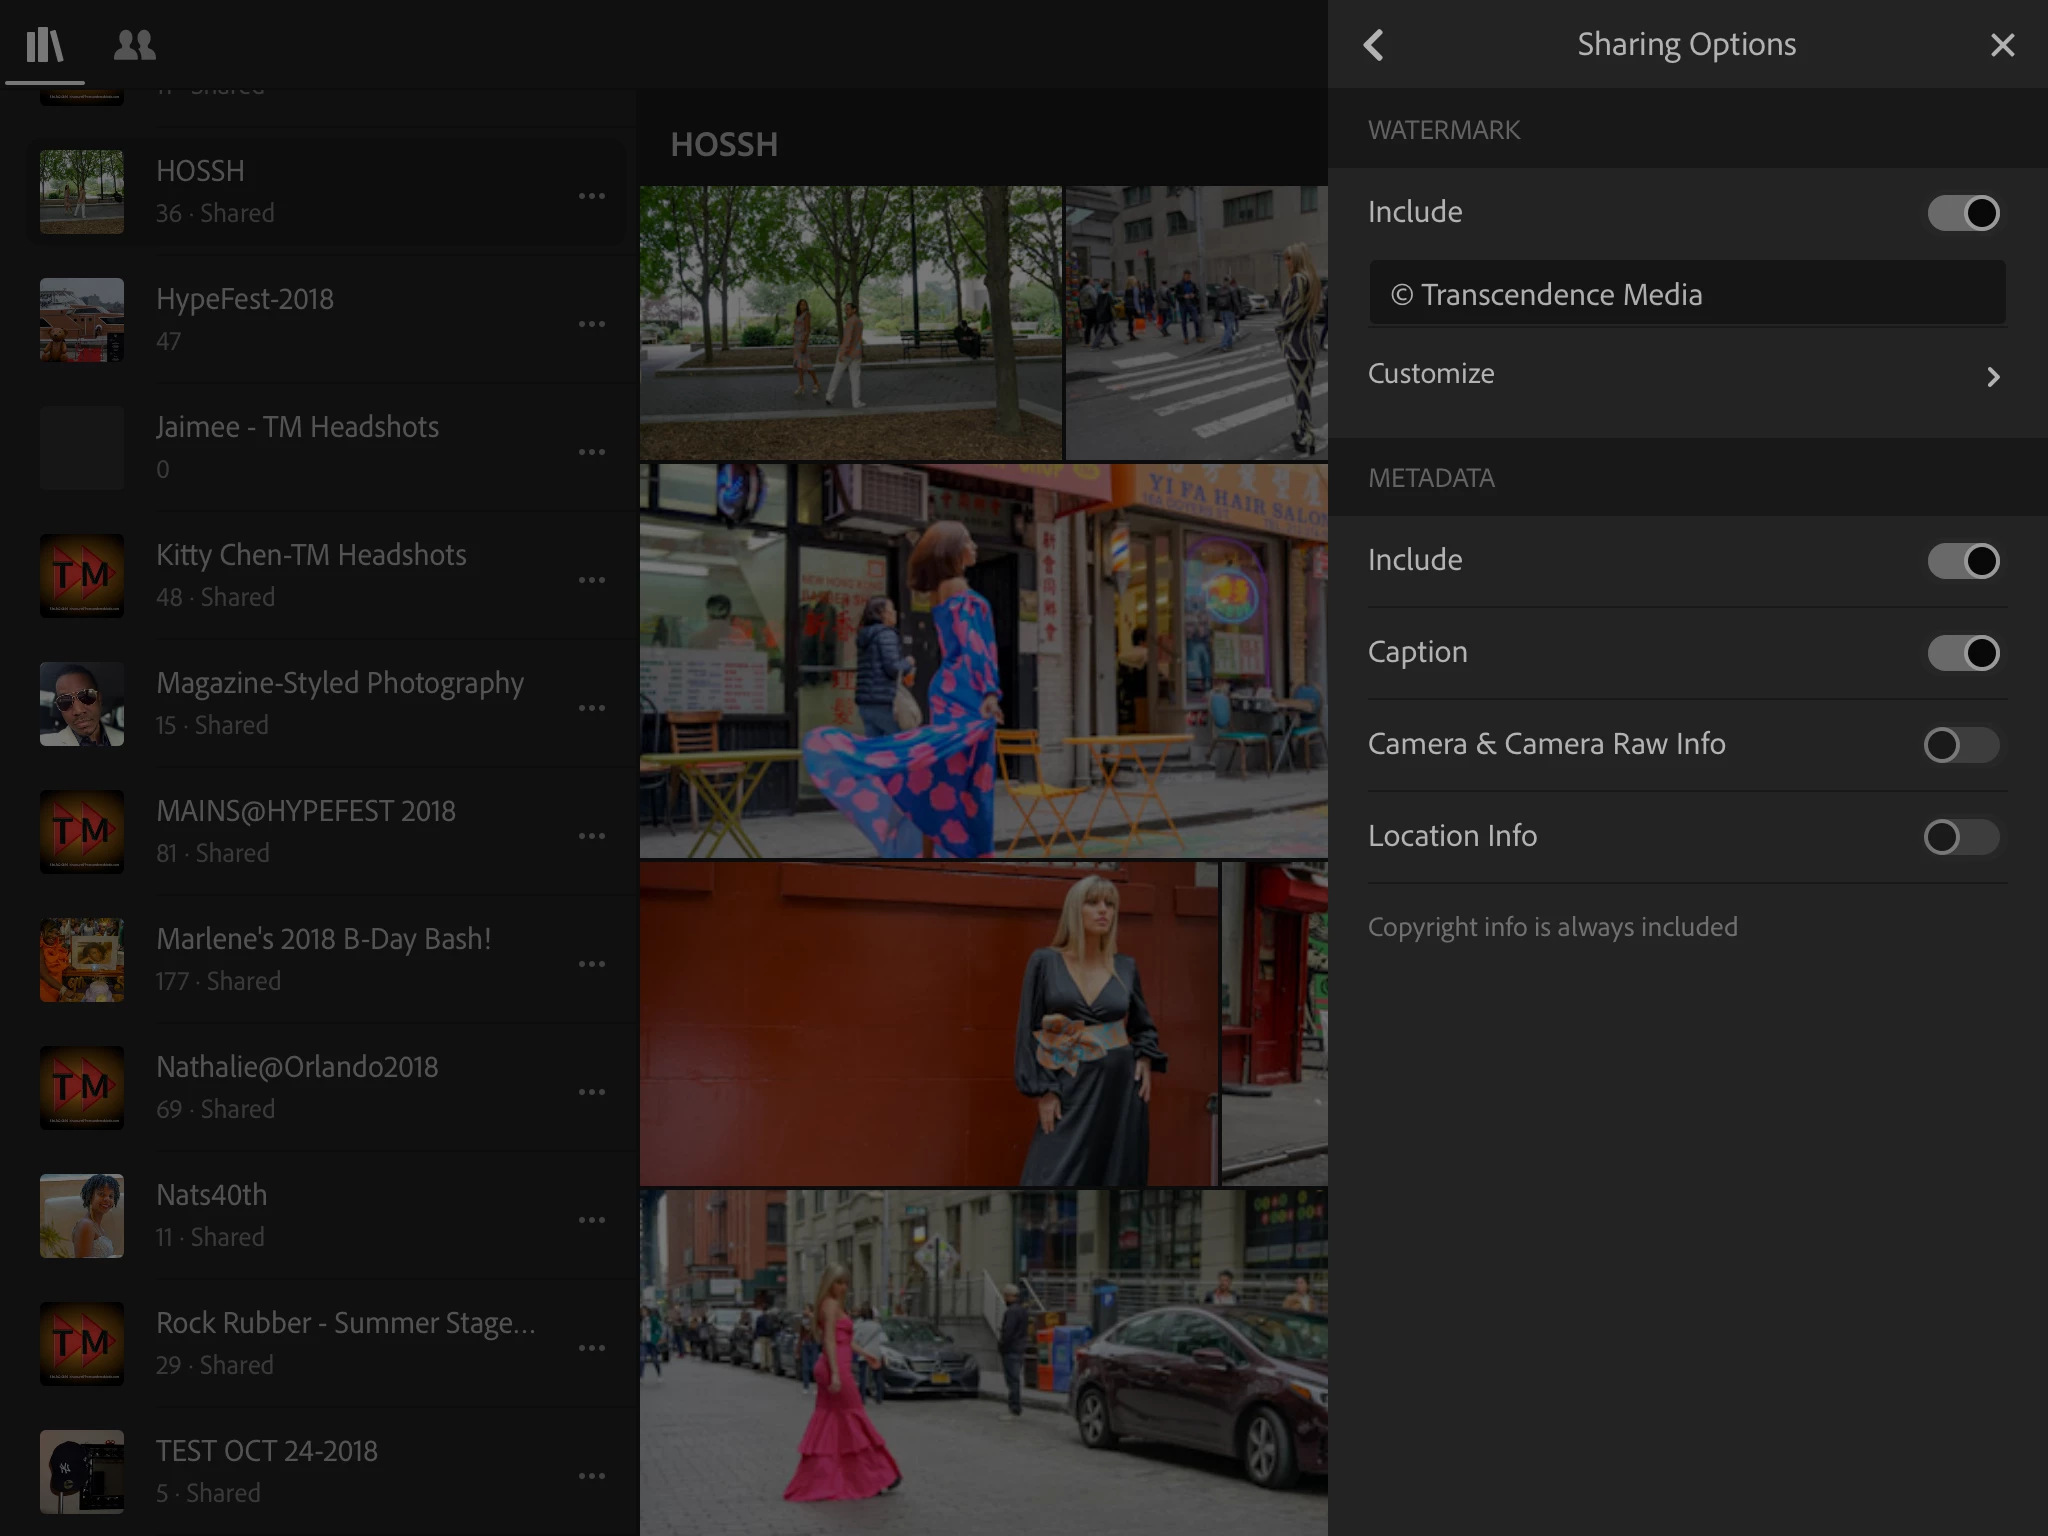Close the Sharing Options panel
This screenshot has height=1536, width=2048.
(x=2002, y=45)
